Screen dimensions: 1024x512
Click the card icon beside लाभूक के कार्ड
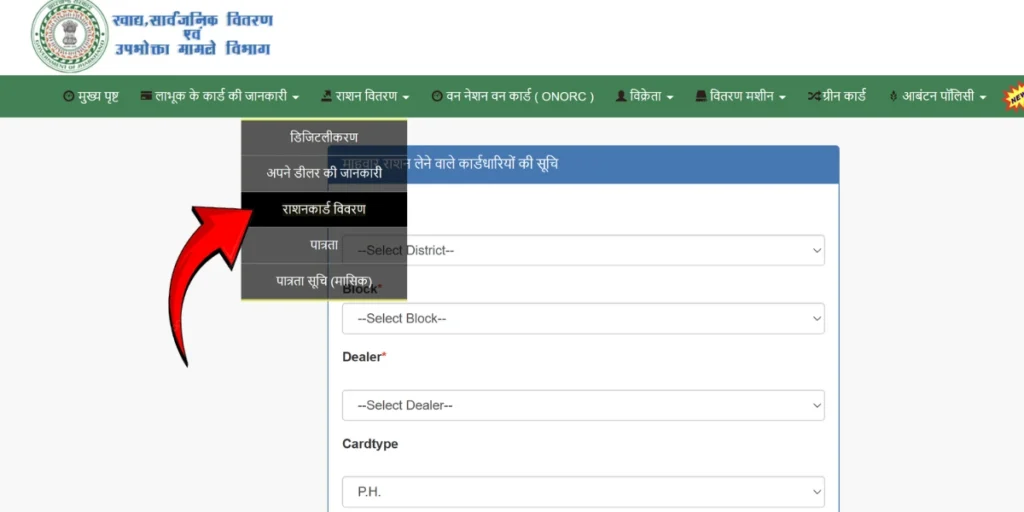click(146, 97)
